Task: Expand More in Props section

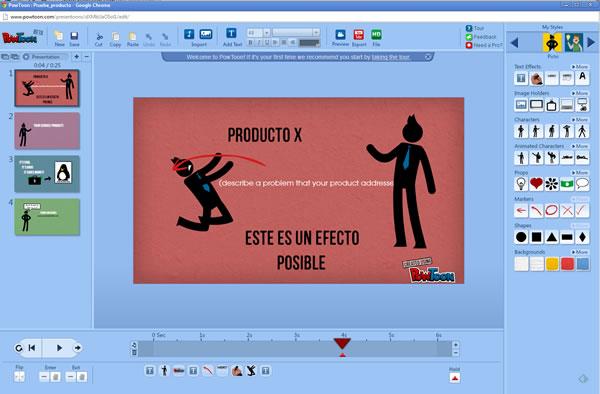Action: tap(580, 173)
